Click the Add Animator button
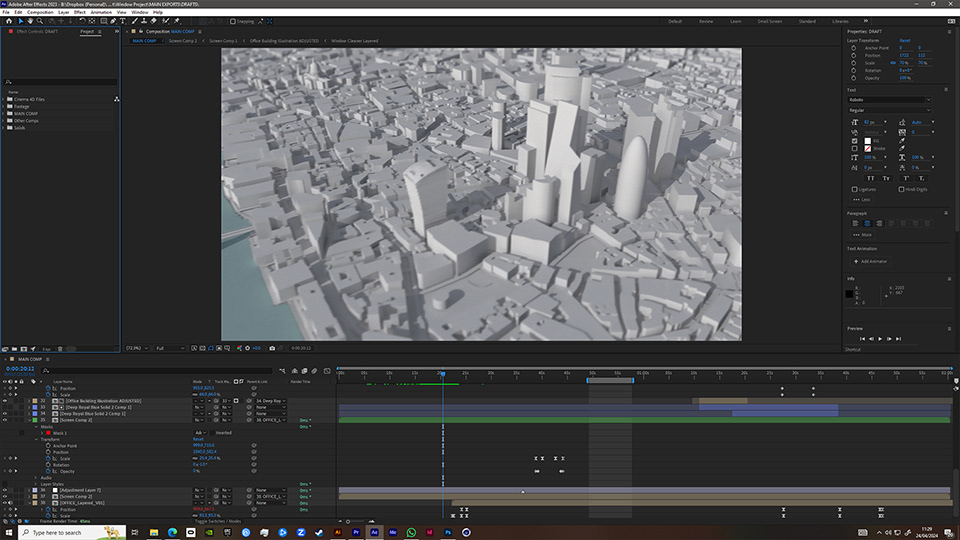The image size is (960, 540). click(871, 261)
